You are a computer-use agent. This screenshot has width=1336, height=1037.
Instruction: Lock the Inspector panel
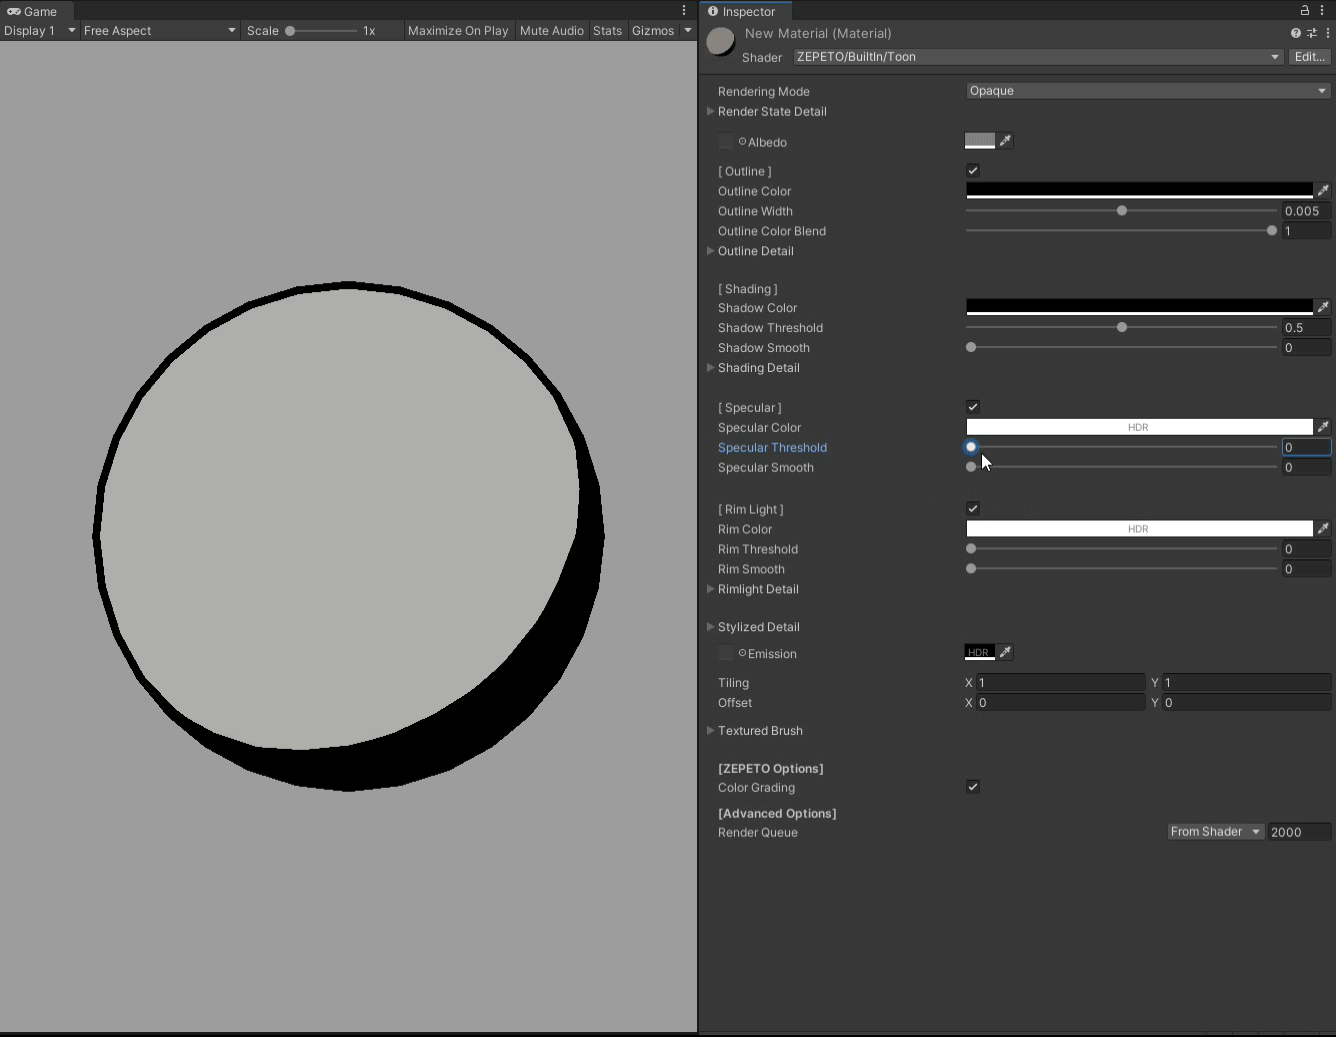tap(1306, 9)
